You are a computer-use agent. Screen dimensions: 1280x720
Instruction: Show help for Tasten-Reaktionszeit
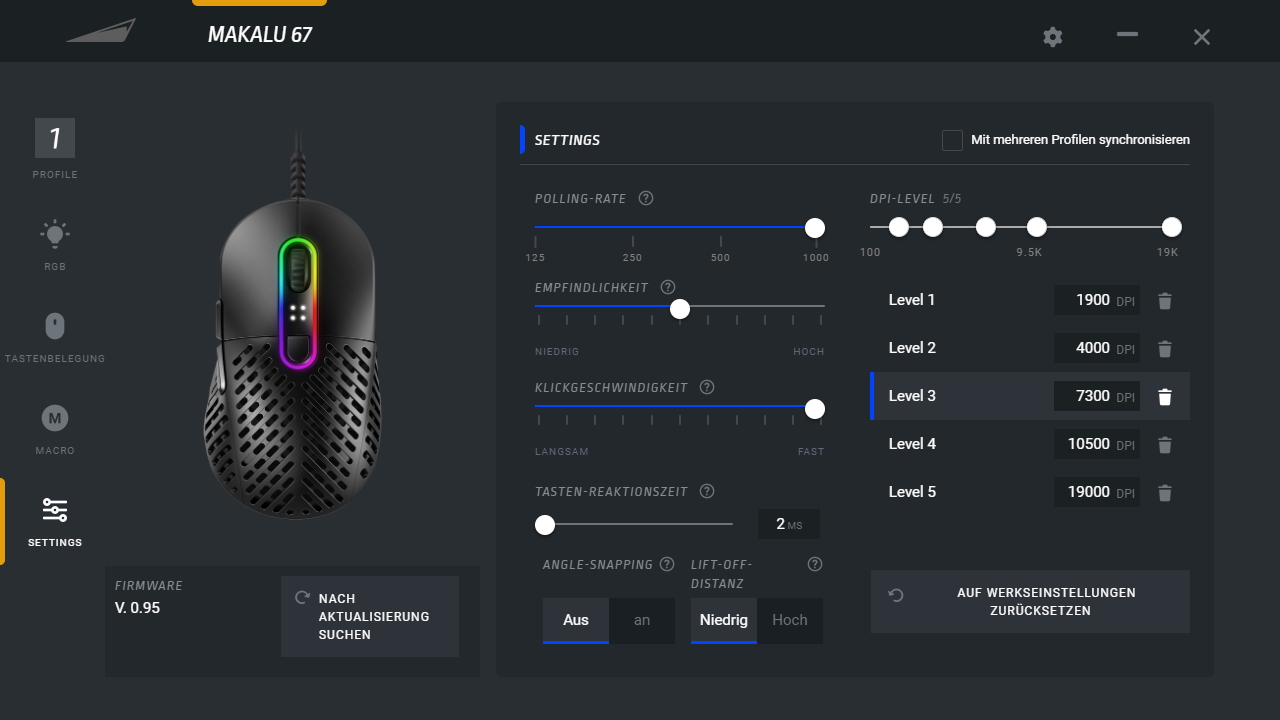click(x=707, y=491)
